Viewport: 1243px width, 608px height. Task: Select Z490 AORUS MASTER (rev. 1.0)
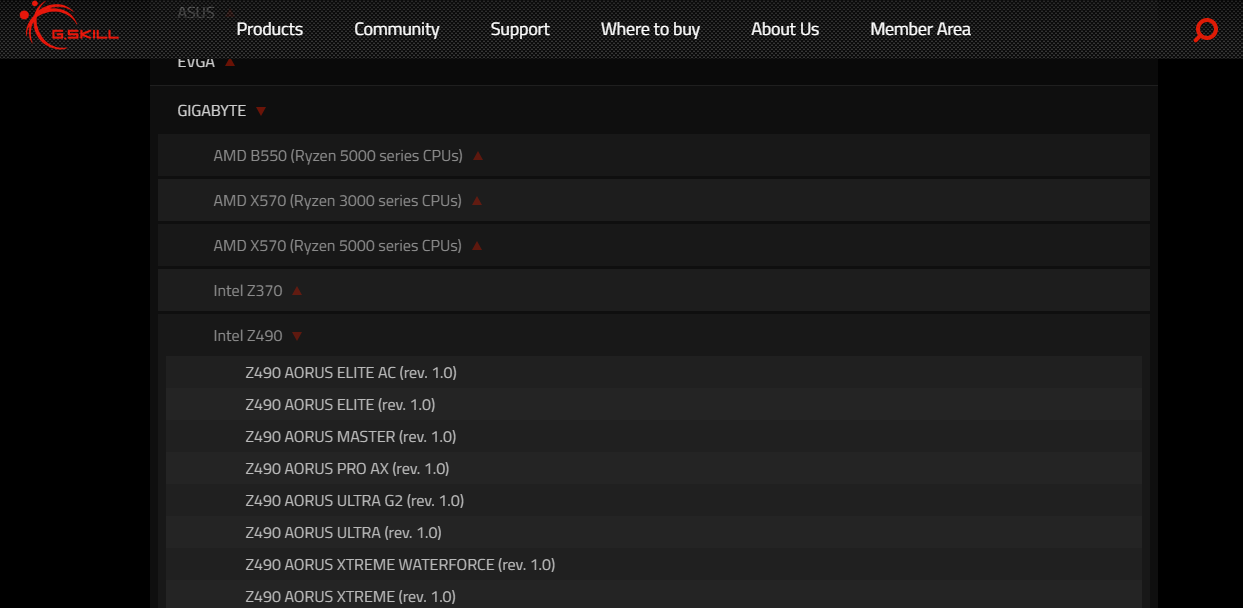click(x=654, y=436)
